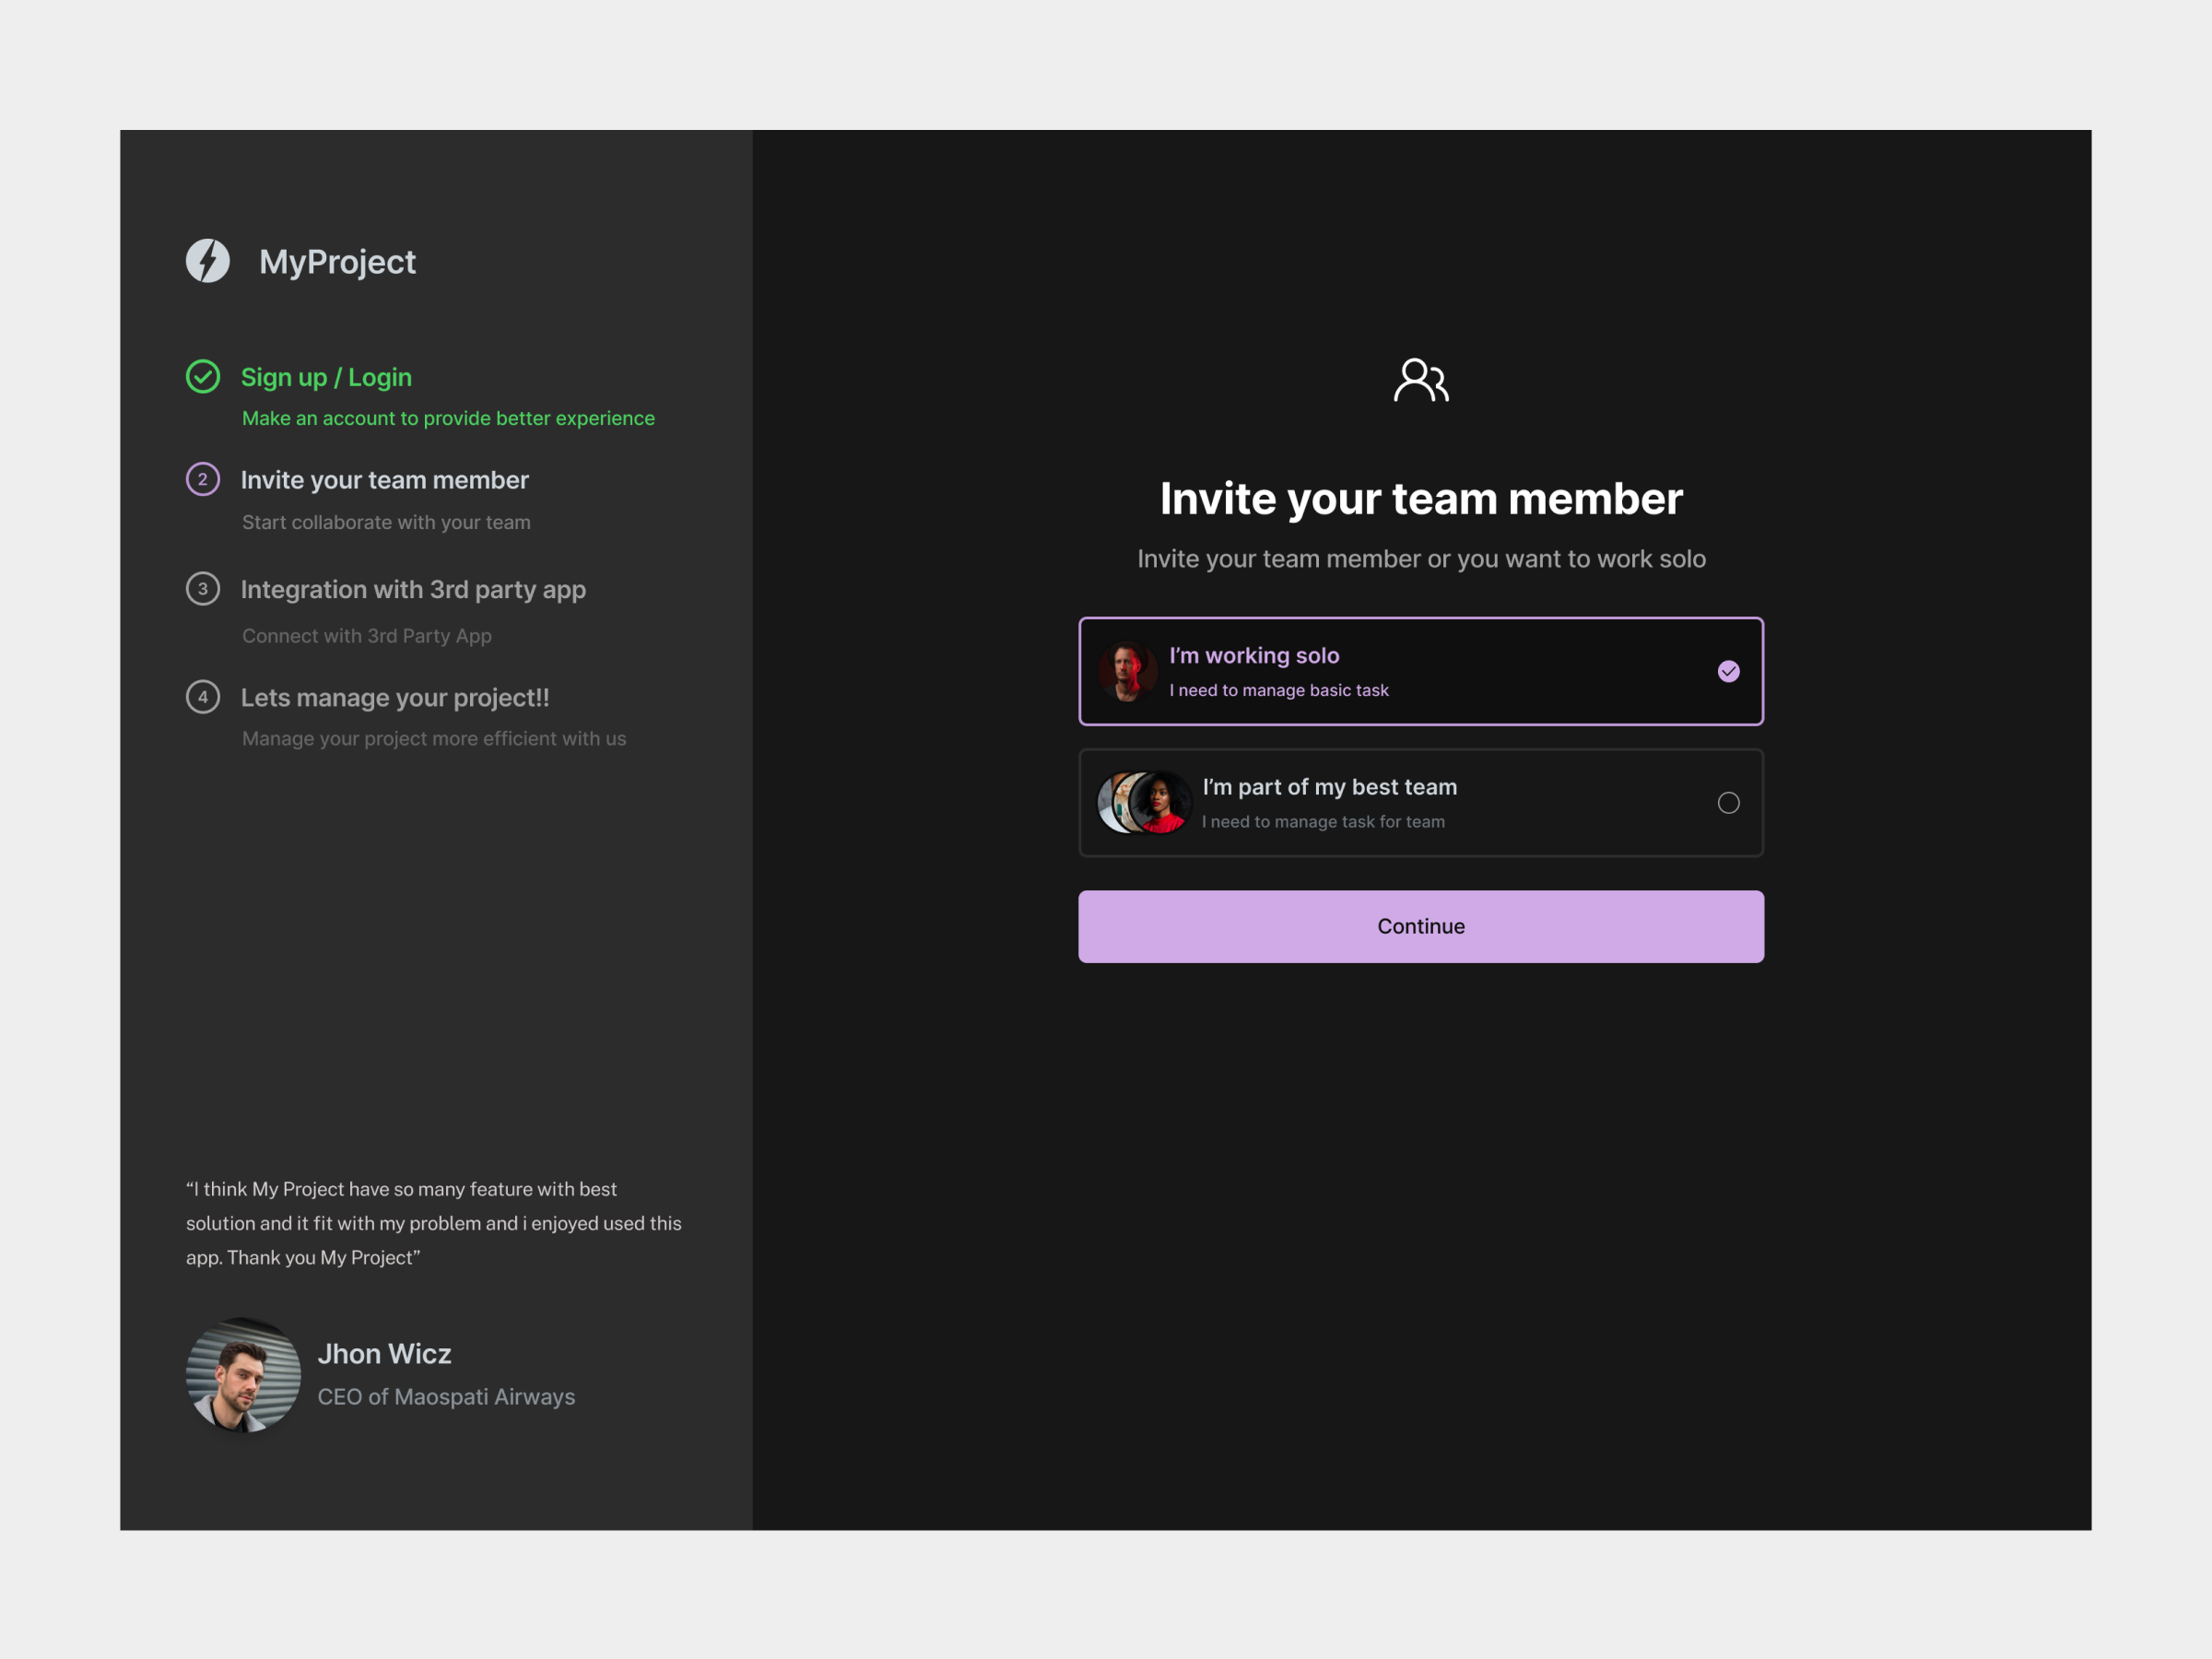Click the solo user avatar thumbnail
Screen dimensions: 2212x1659
(x=1128, y=671)
